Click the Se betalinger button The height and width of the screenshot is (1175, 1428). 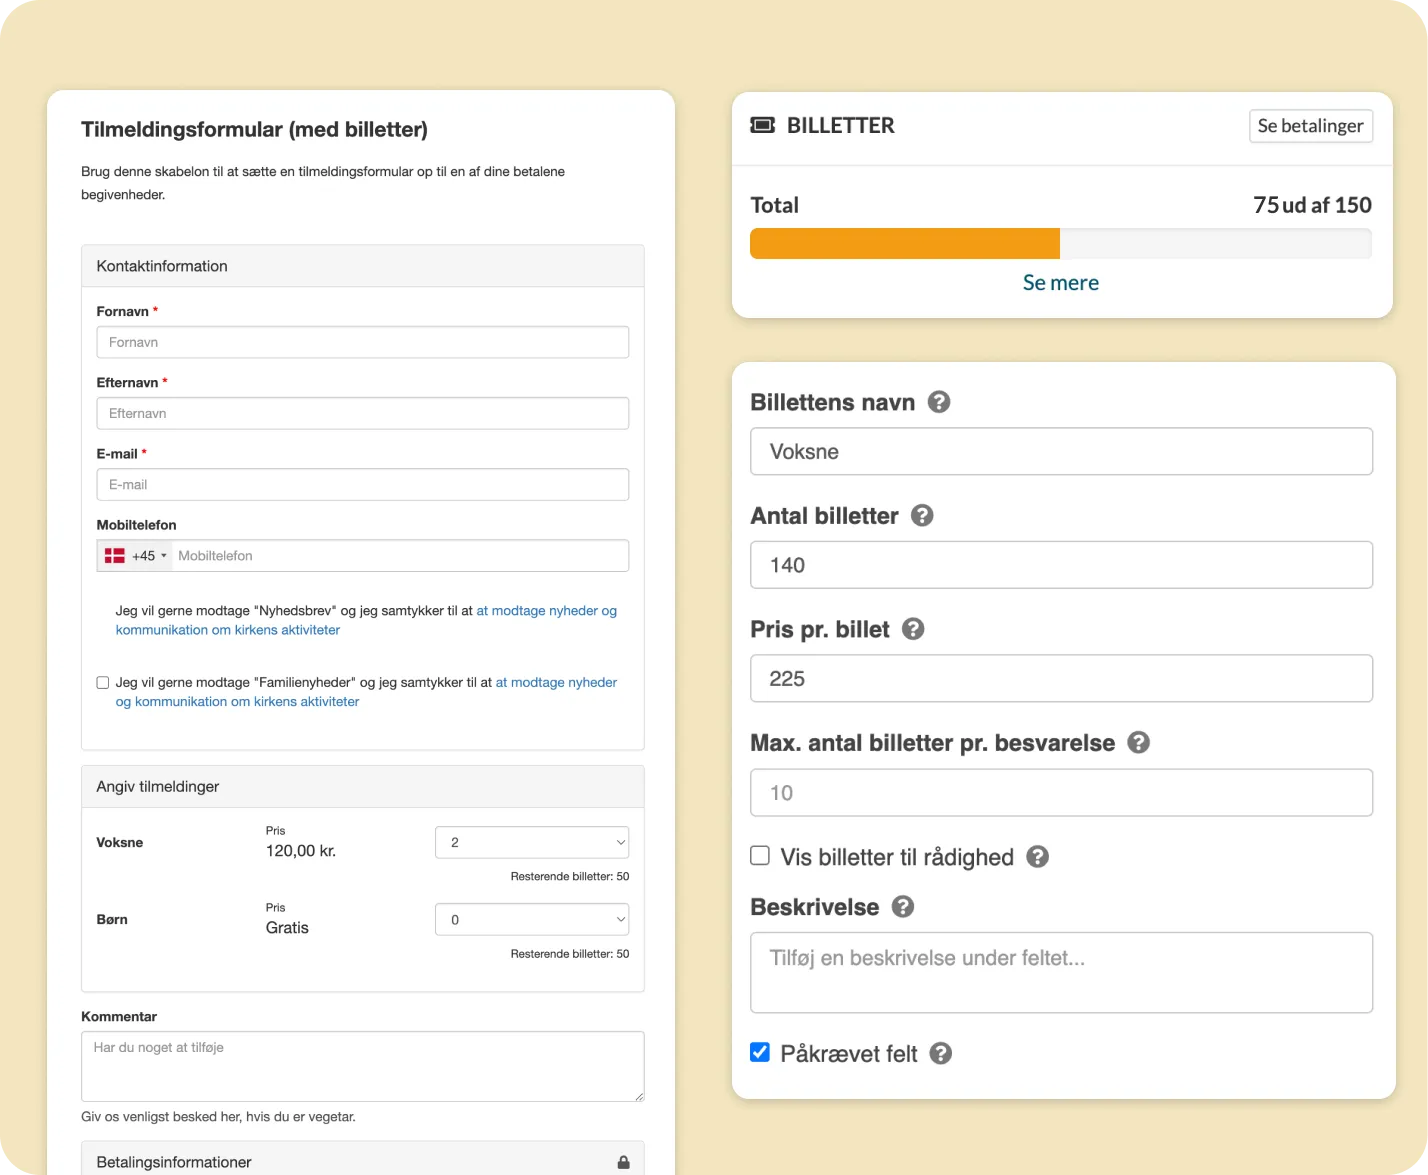pyautogui.click(x=1310, y=126)
